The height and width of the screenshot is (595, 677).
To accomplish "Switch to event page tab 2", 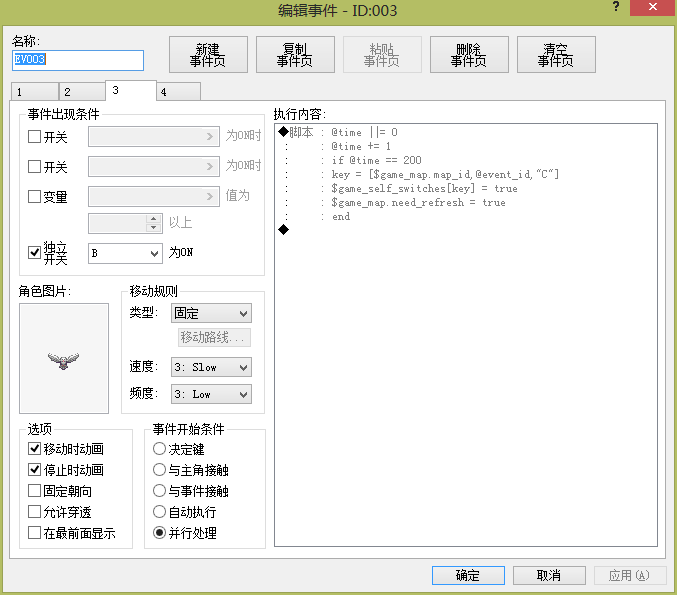I will [x=82, y=92].
